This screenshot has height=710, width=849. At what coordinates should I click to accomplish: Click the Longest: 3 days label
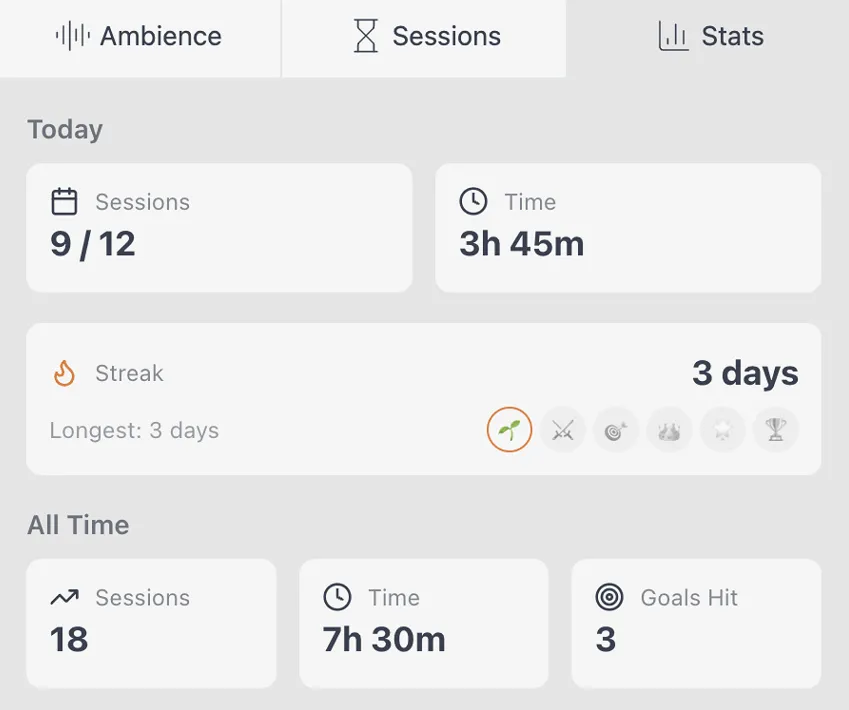click(x=134, y=430)
